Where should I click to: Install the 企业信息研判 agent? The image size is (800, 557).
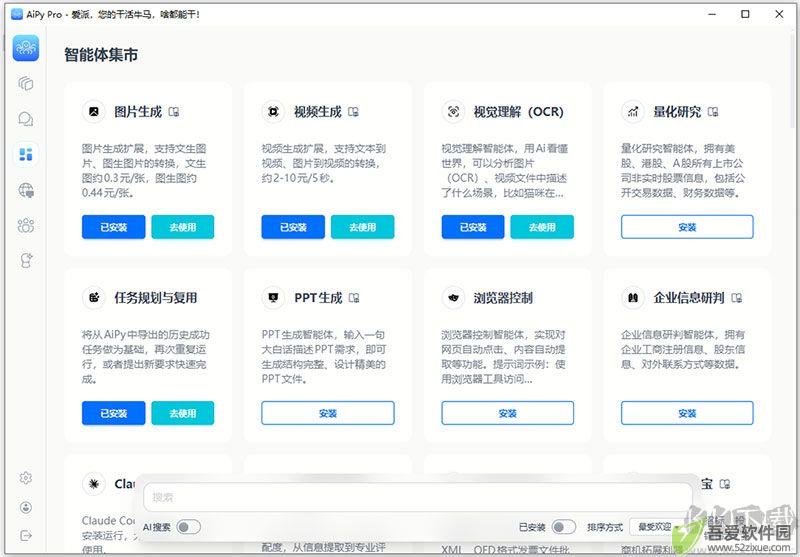[687, 413]
